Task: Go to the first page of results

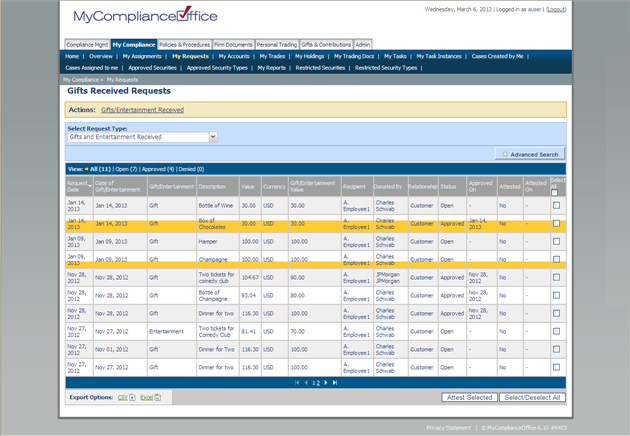Action: [297, 383]
